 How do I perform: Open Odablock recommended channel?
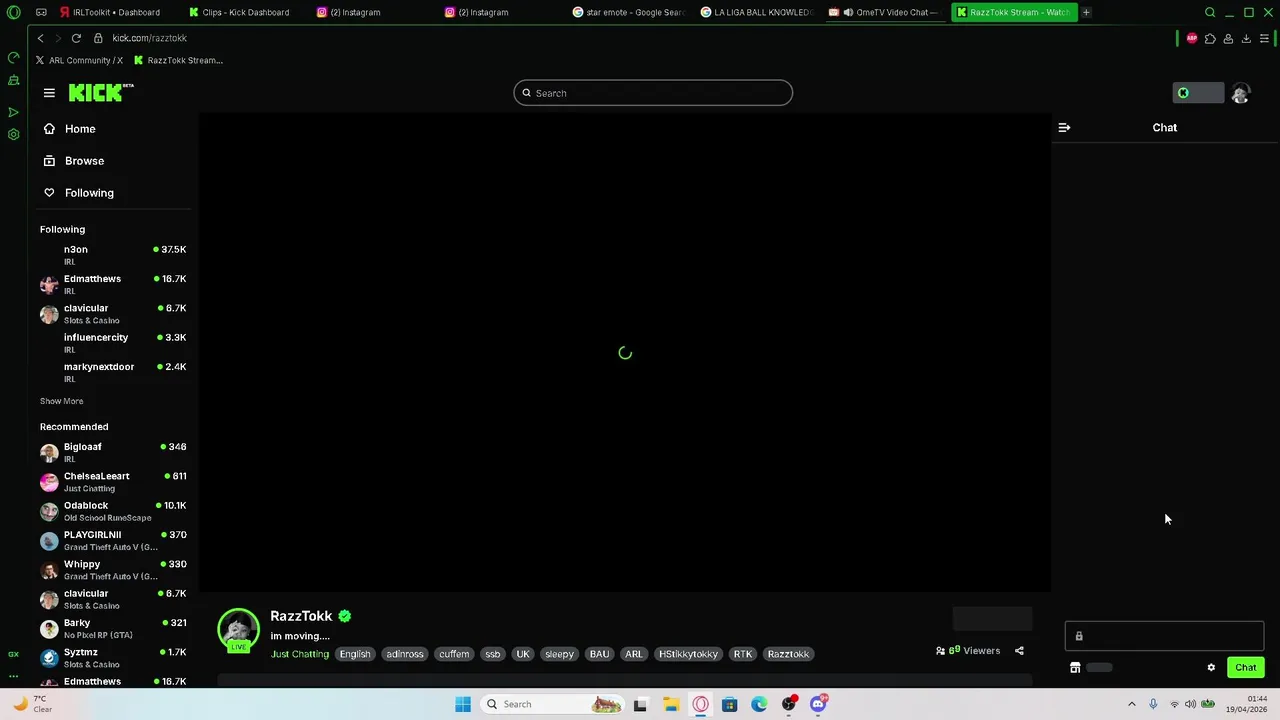point(113,511)
